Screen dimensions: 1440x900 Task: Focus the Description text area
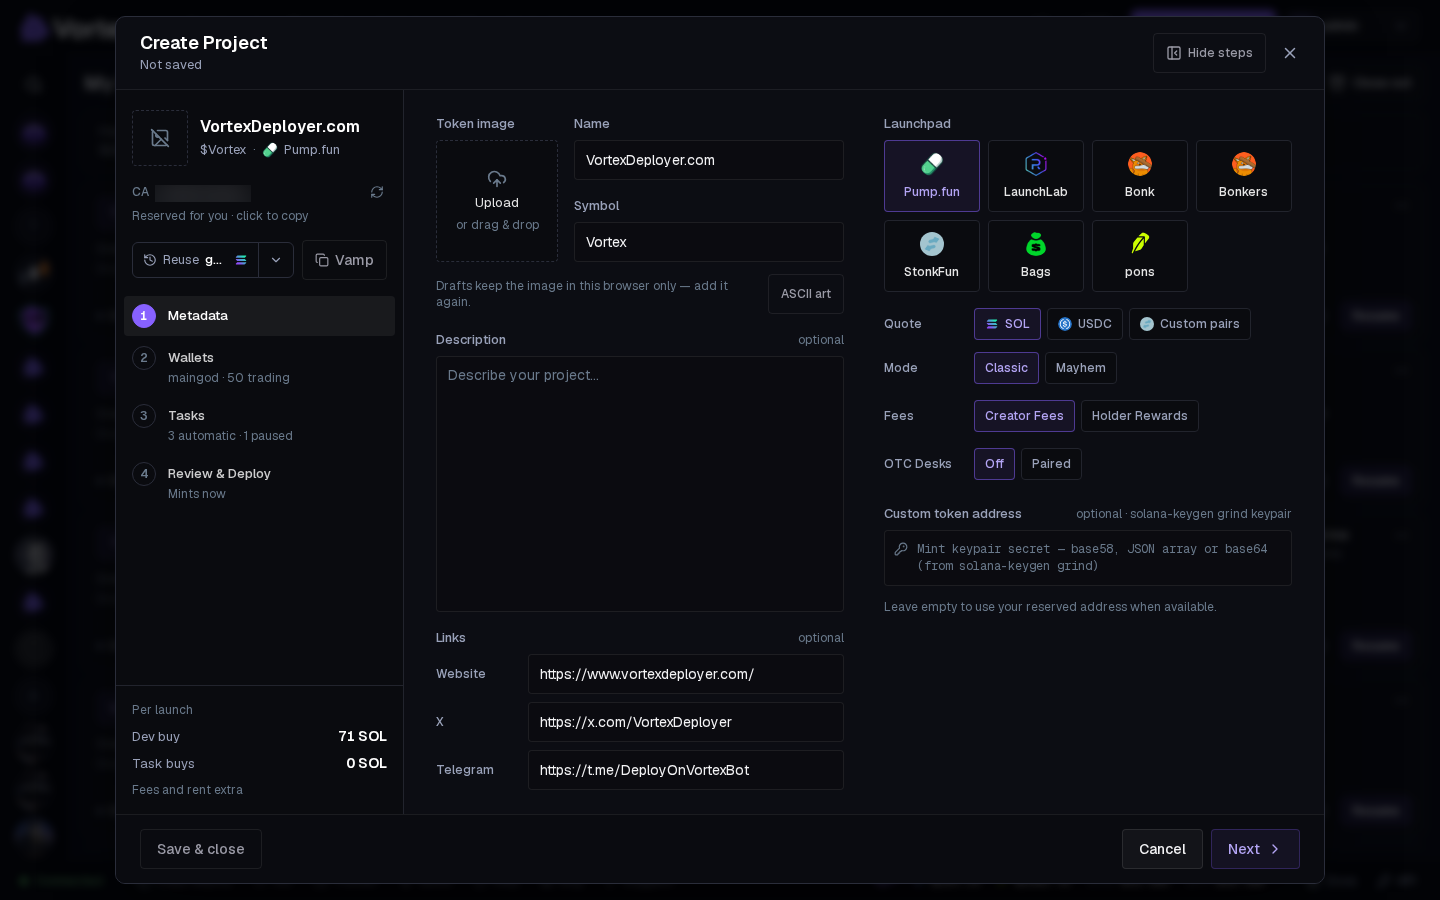[640, 484]
